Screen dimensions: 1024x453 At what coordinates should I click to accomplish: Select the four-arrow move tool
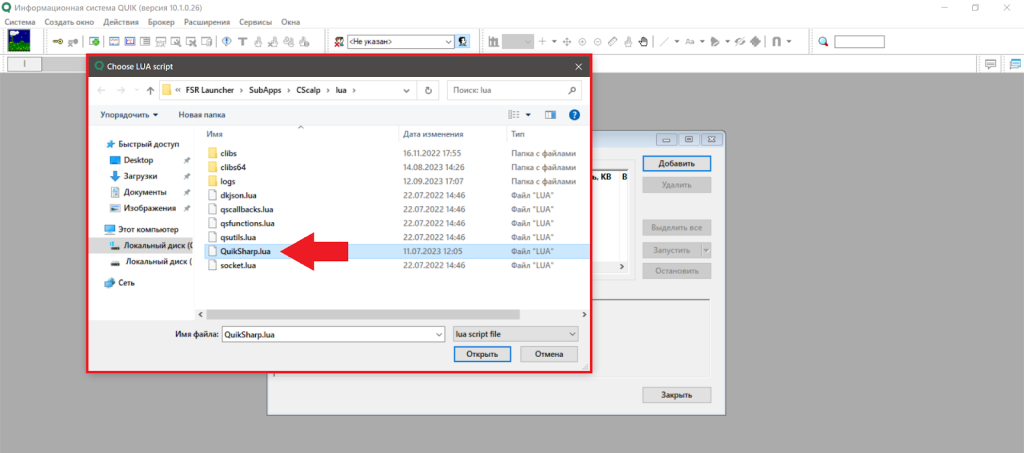click(x=567, y=41)
